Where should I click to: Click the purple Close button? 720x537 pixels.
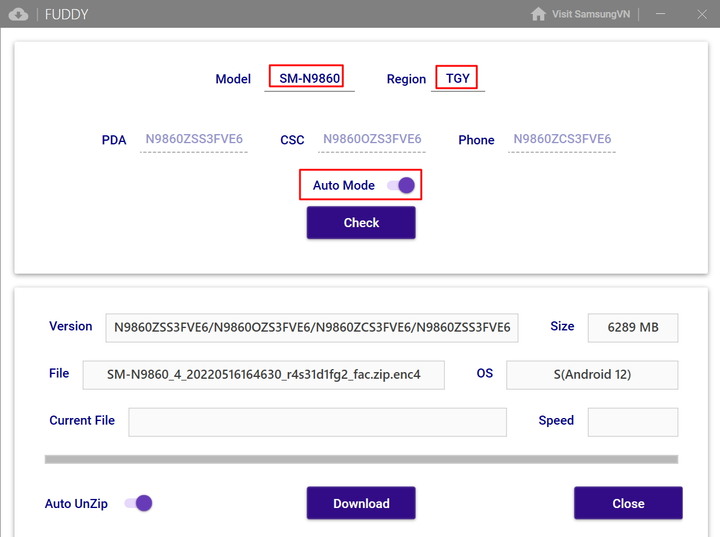[x=628, y=503]
